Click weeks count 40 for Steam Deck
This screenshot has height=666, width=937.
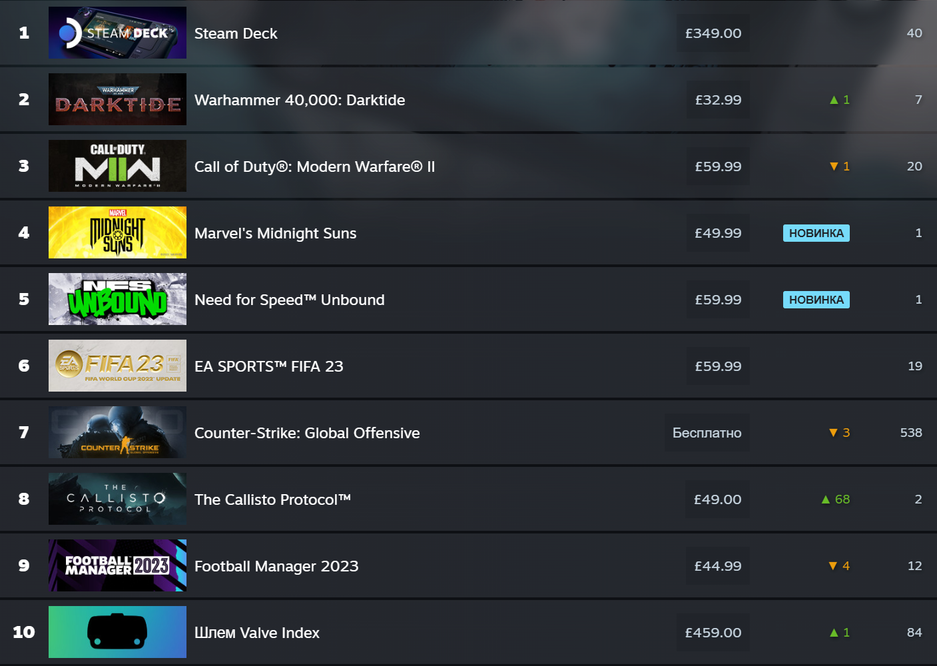coord(914,33)
